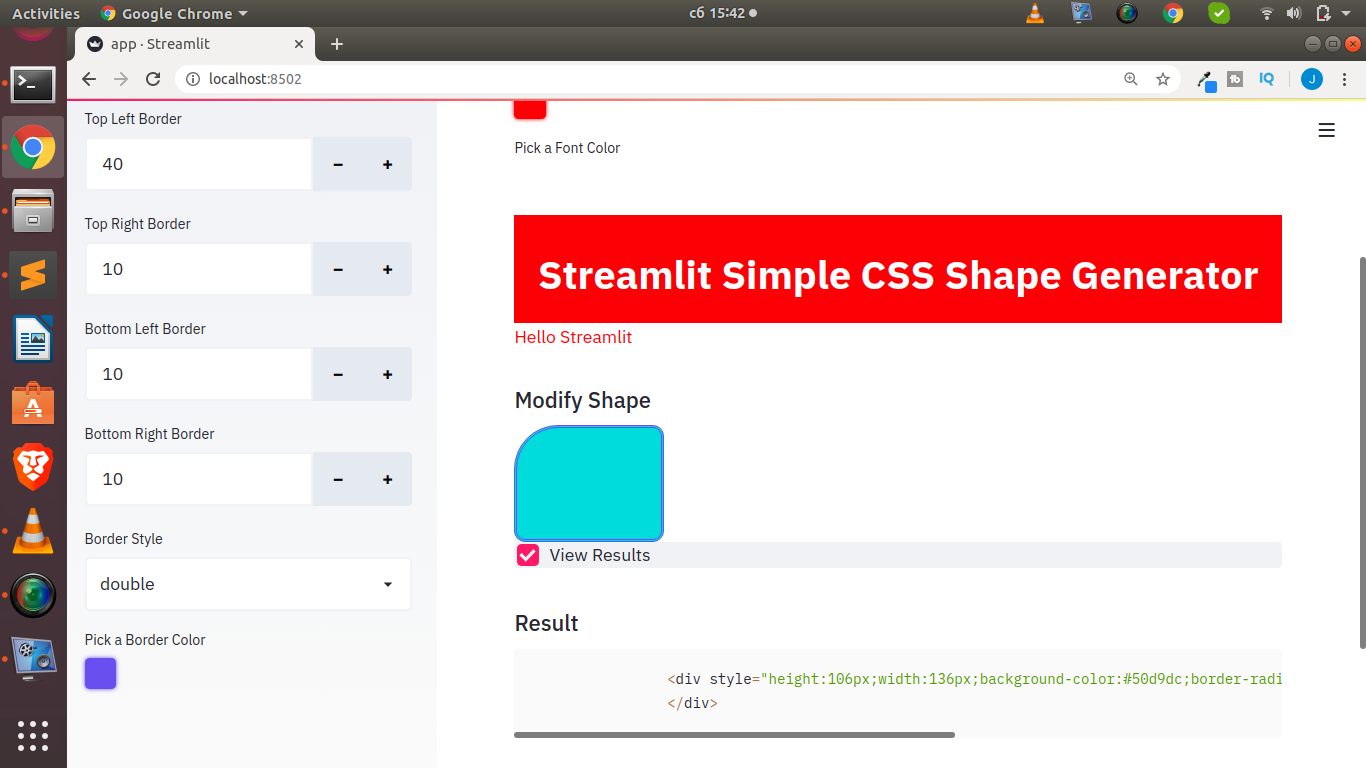Click the Top Left Border input field
Screen dimensions: 1366x768
click(x=199, y=164)
